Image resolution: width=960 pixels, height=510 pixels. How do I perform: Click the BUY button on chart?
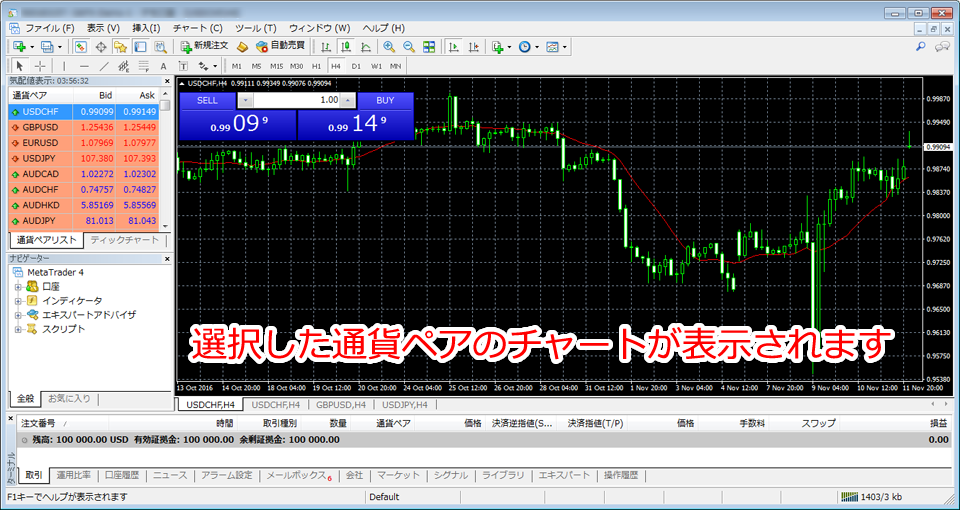click(x=385, y=100)
